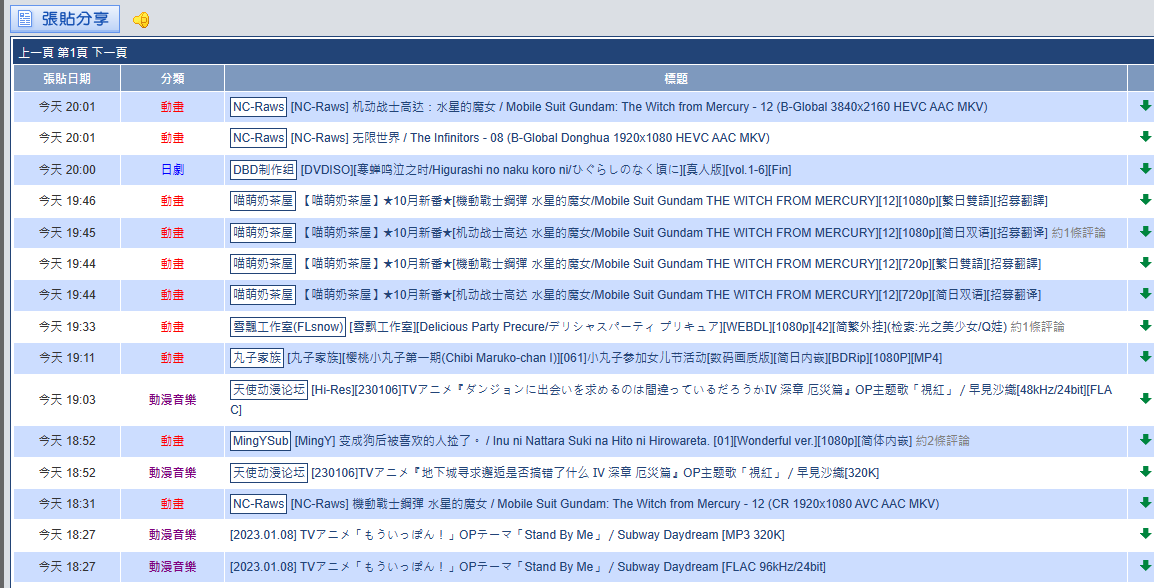
Task: Open the MingYSub group tag
Action: (x=261, y=441)
